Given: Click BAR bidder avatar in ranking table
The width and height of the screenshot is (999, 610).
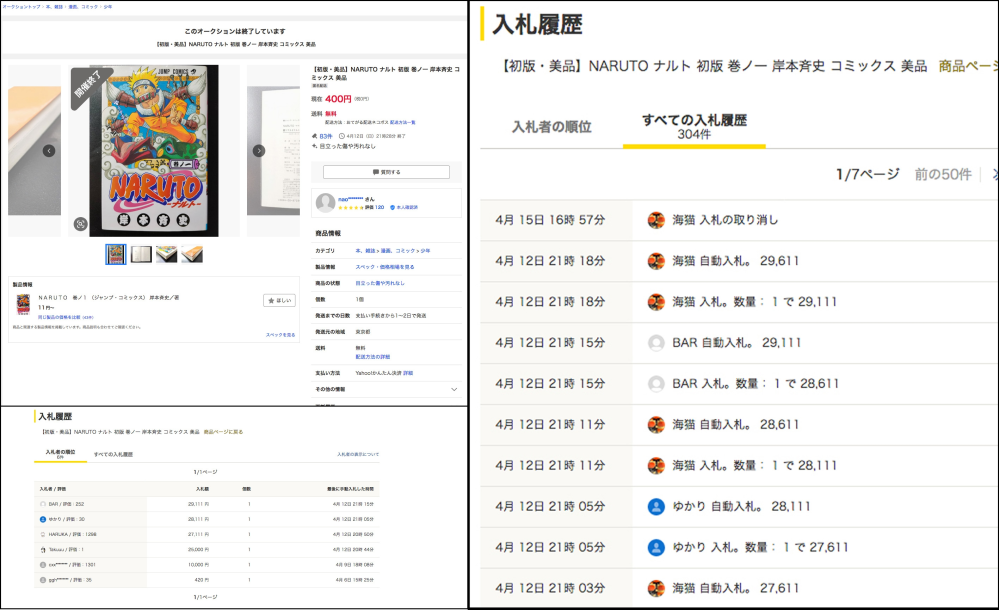Looking at the screenshot, I should (43, 504).
